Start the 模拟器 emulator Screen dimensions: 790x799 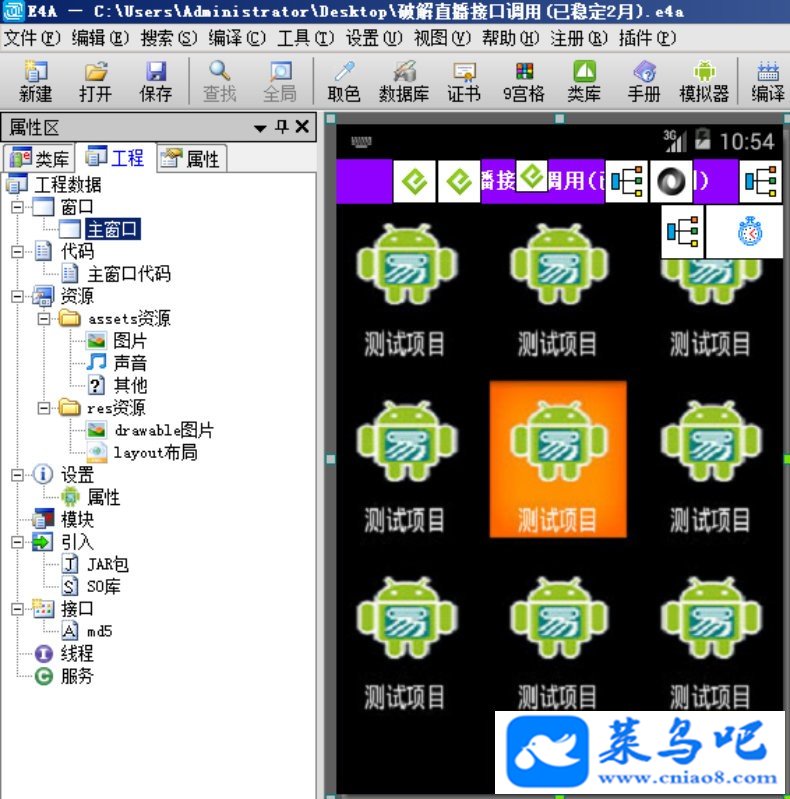click(704, 81)
